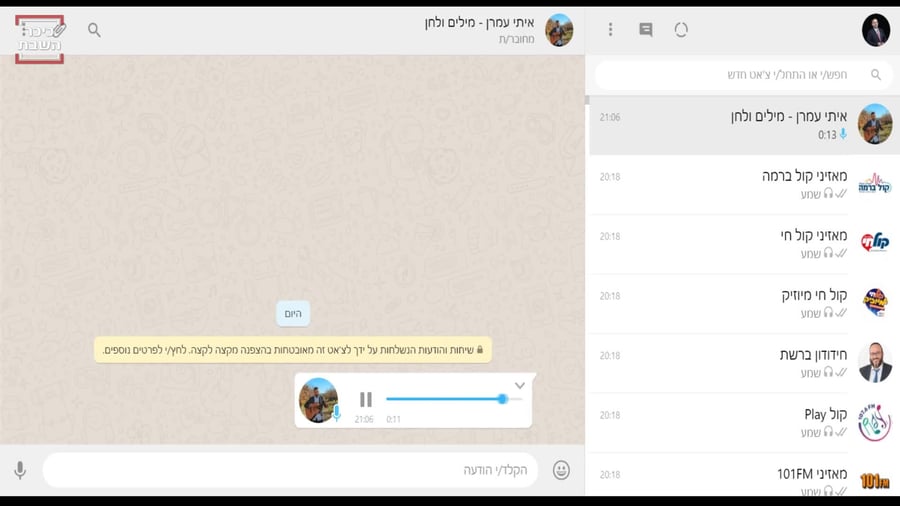Click the yellow end-to-end encryption notice

[x=293, y=350]
